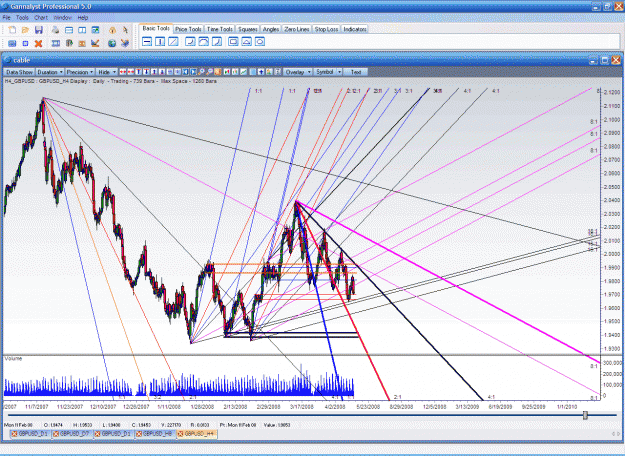This screenshot has width=625, height=456.
Task: Click the 11/7/2007 date axis label
Action: click(37, 407)
